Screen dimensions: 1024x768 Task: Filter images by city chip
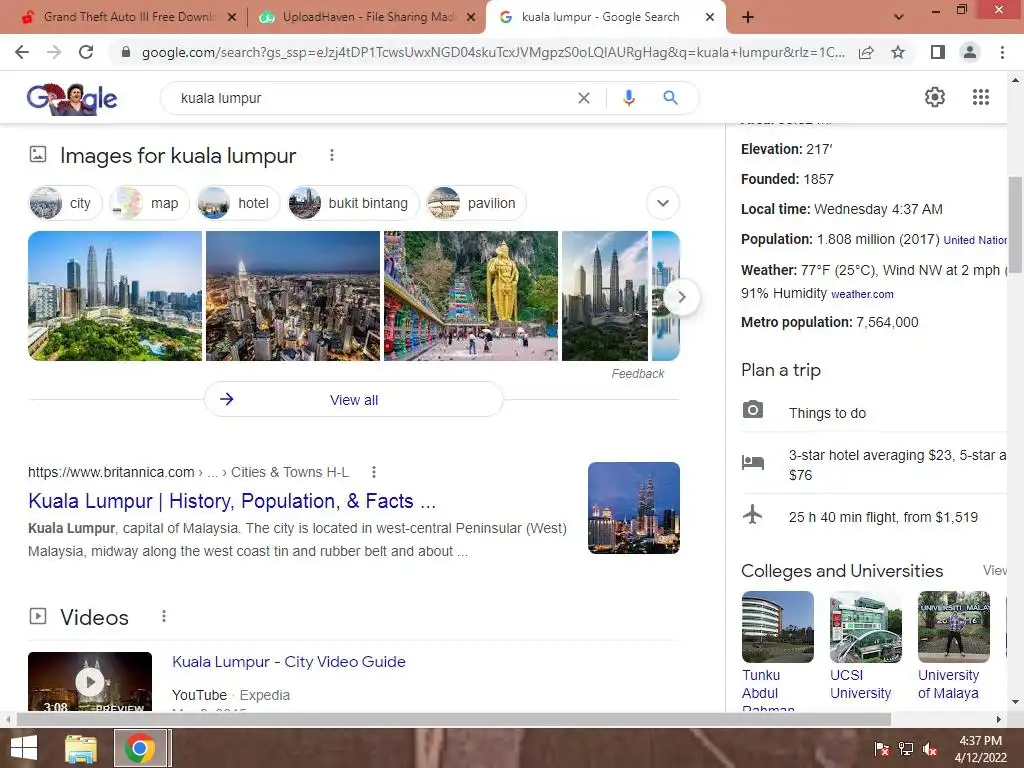click(x=65, y=203)
